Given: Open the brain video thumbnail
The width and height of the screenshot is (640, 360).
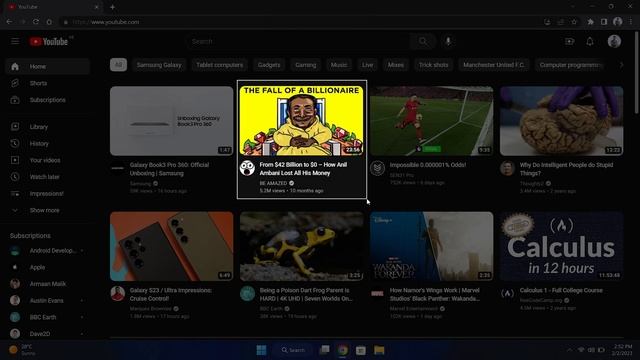Looking at the screenshot, I should pyautogui.click(x=562, y=120).
